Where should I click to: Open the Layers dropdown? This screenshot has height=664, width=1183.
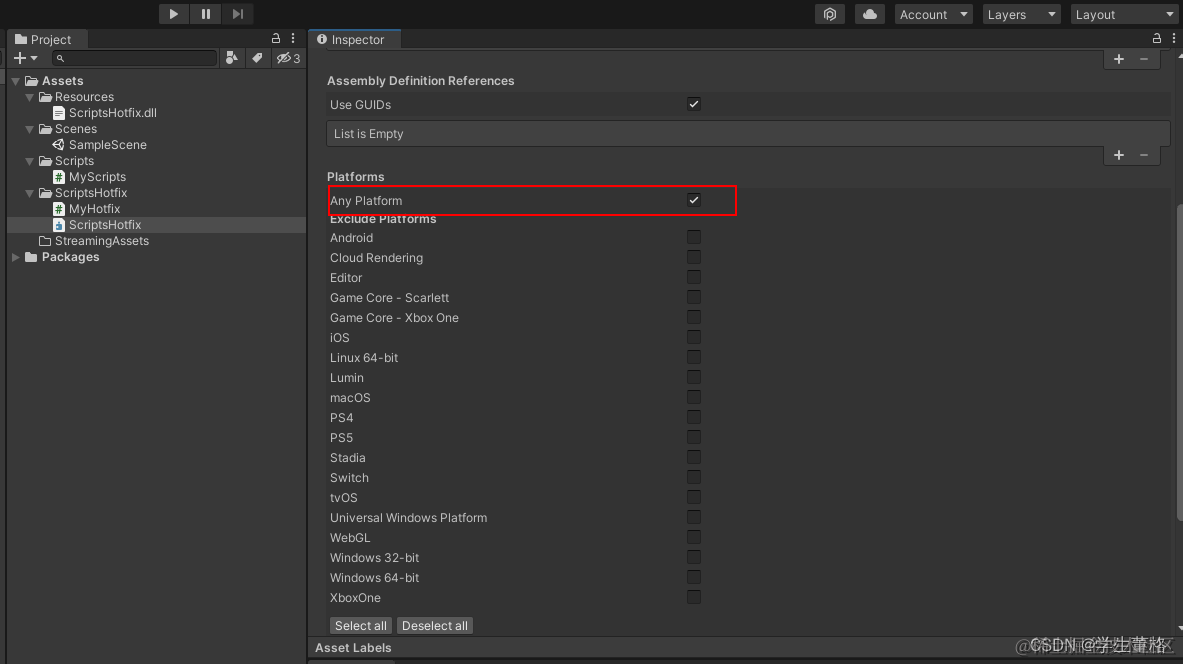coord(1022,14)
